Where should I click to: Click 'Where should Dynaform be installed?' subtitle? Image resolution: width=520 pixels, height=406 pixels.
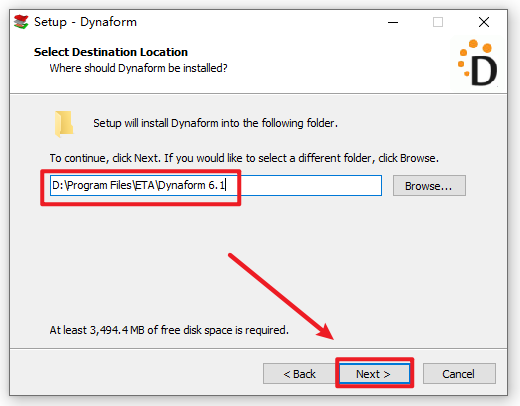138,68
